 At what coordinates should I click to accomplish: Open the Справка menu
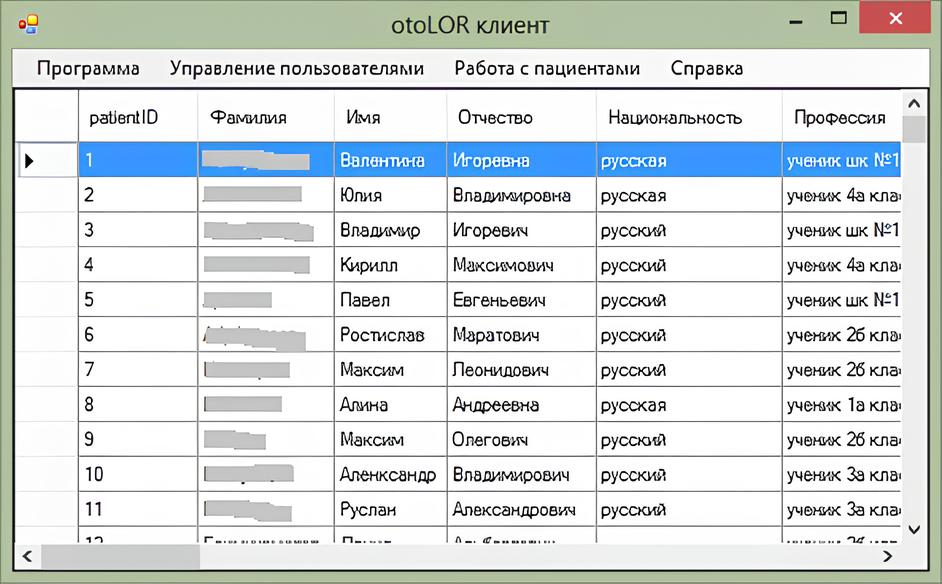[706, 68]
